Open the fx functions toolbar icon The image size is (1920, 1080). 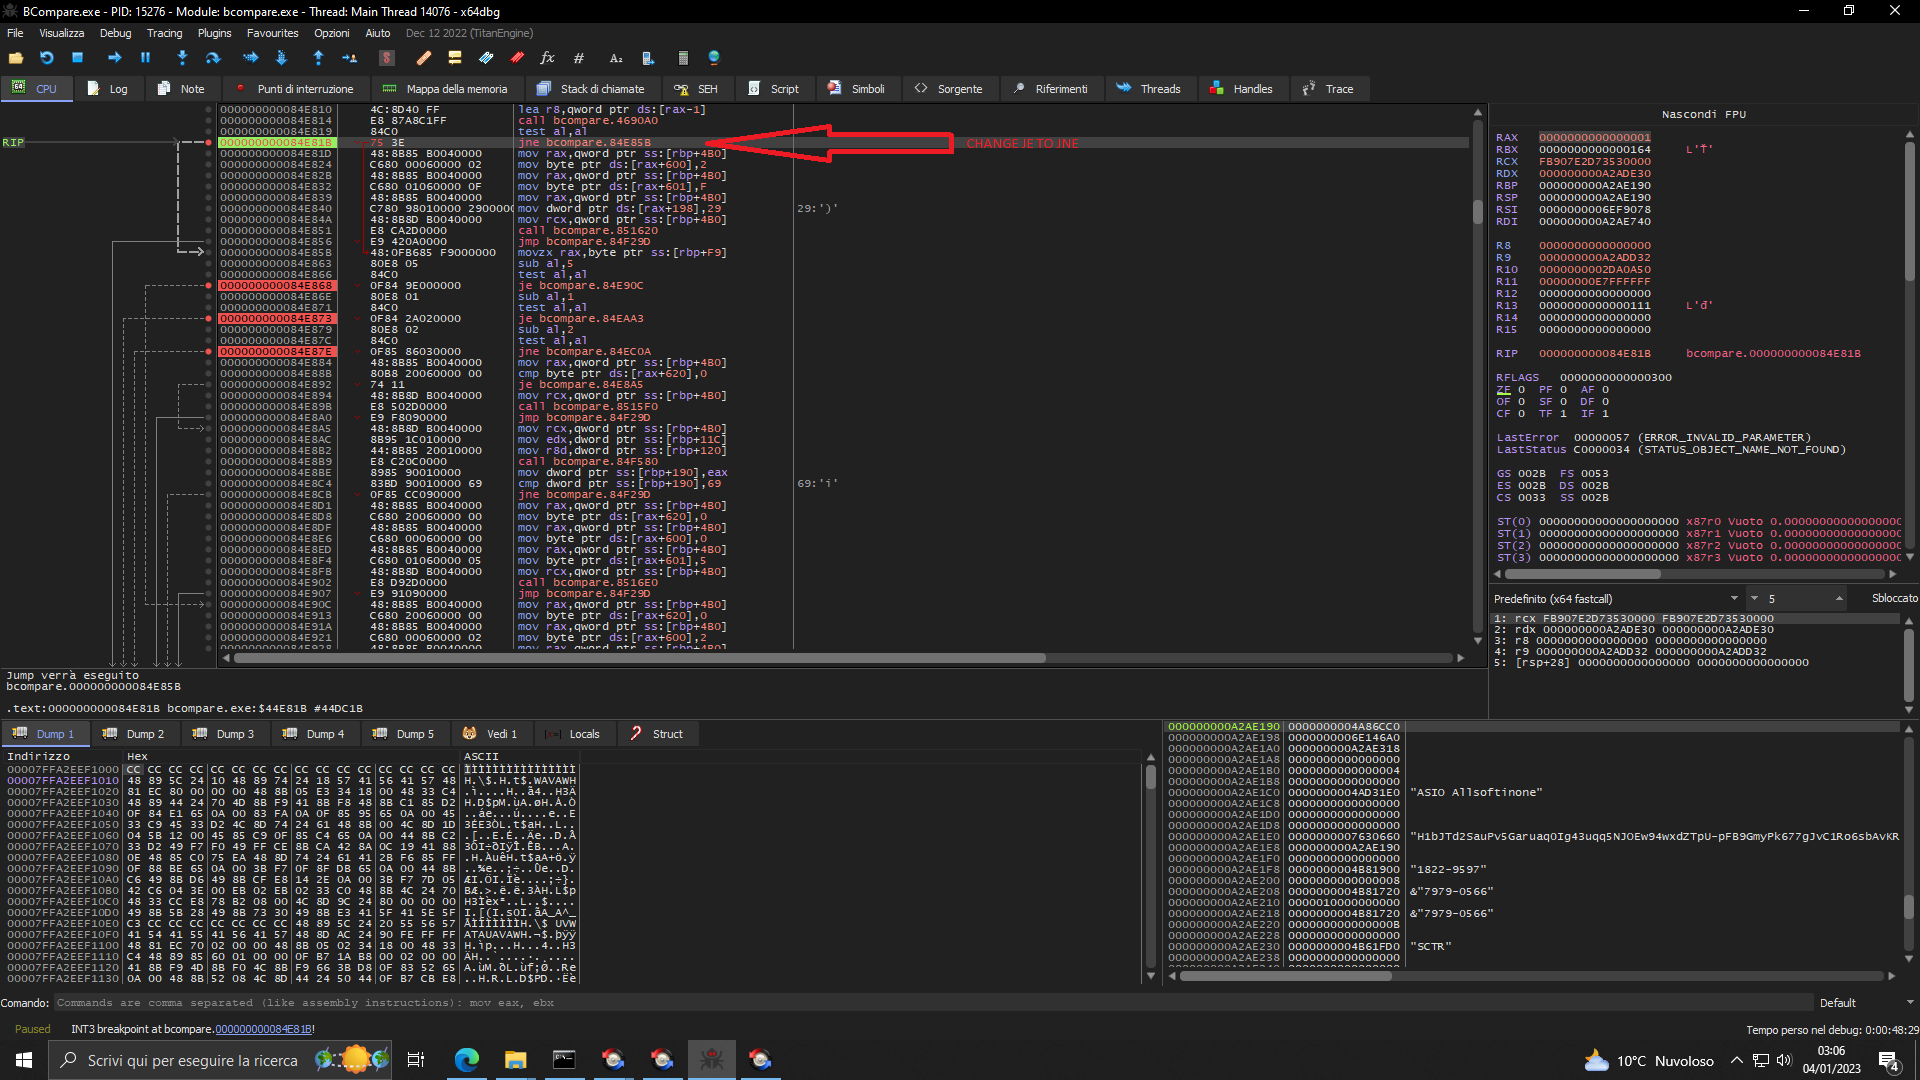pos(547,58)
